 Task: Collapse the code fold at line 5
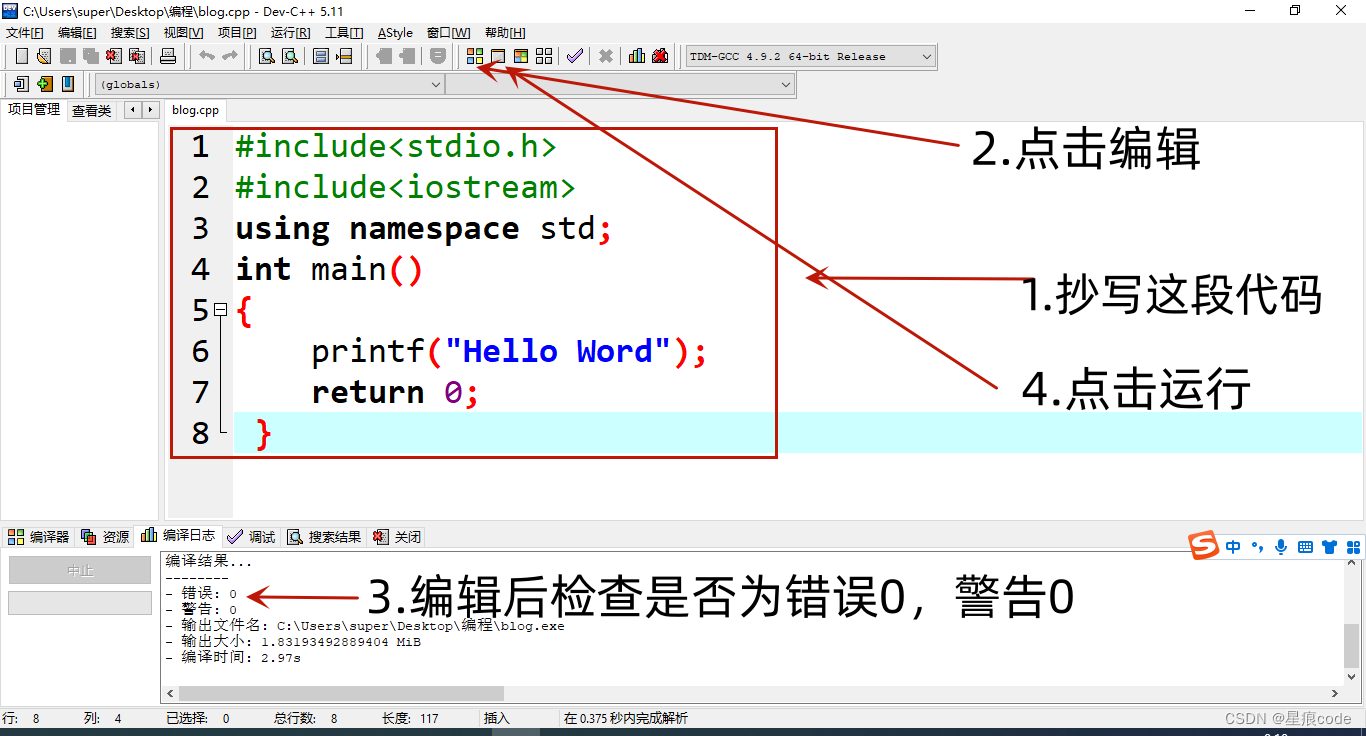tap(220, 311)
